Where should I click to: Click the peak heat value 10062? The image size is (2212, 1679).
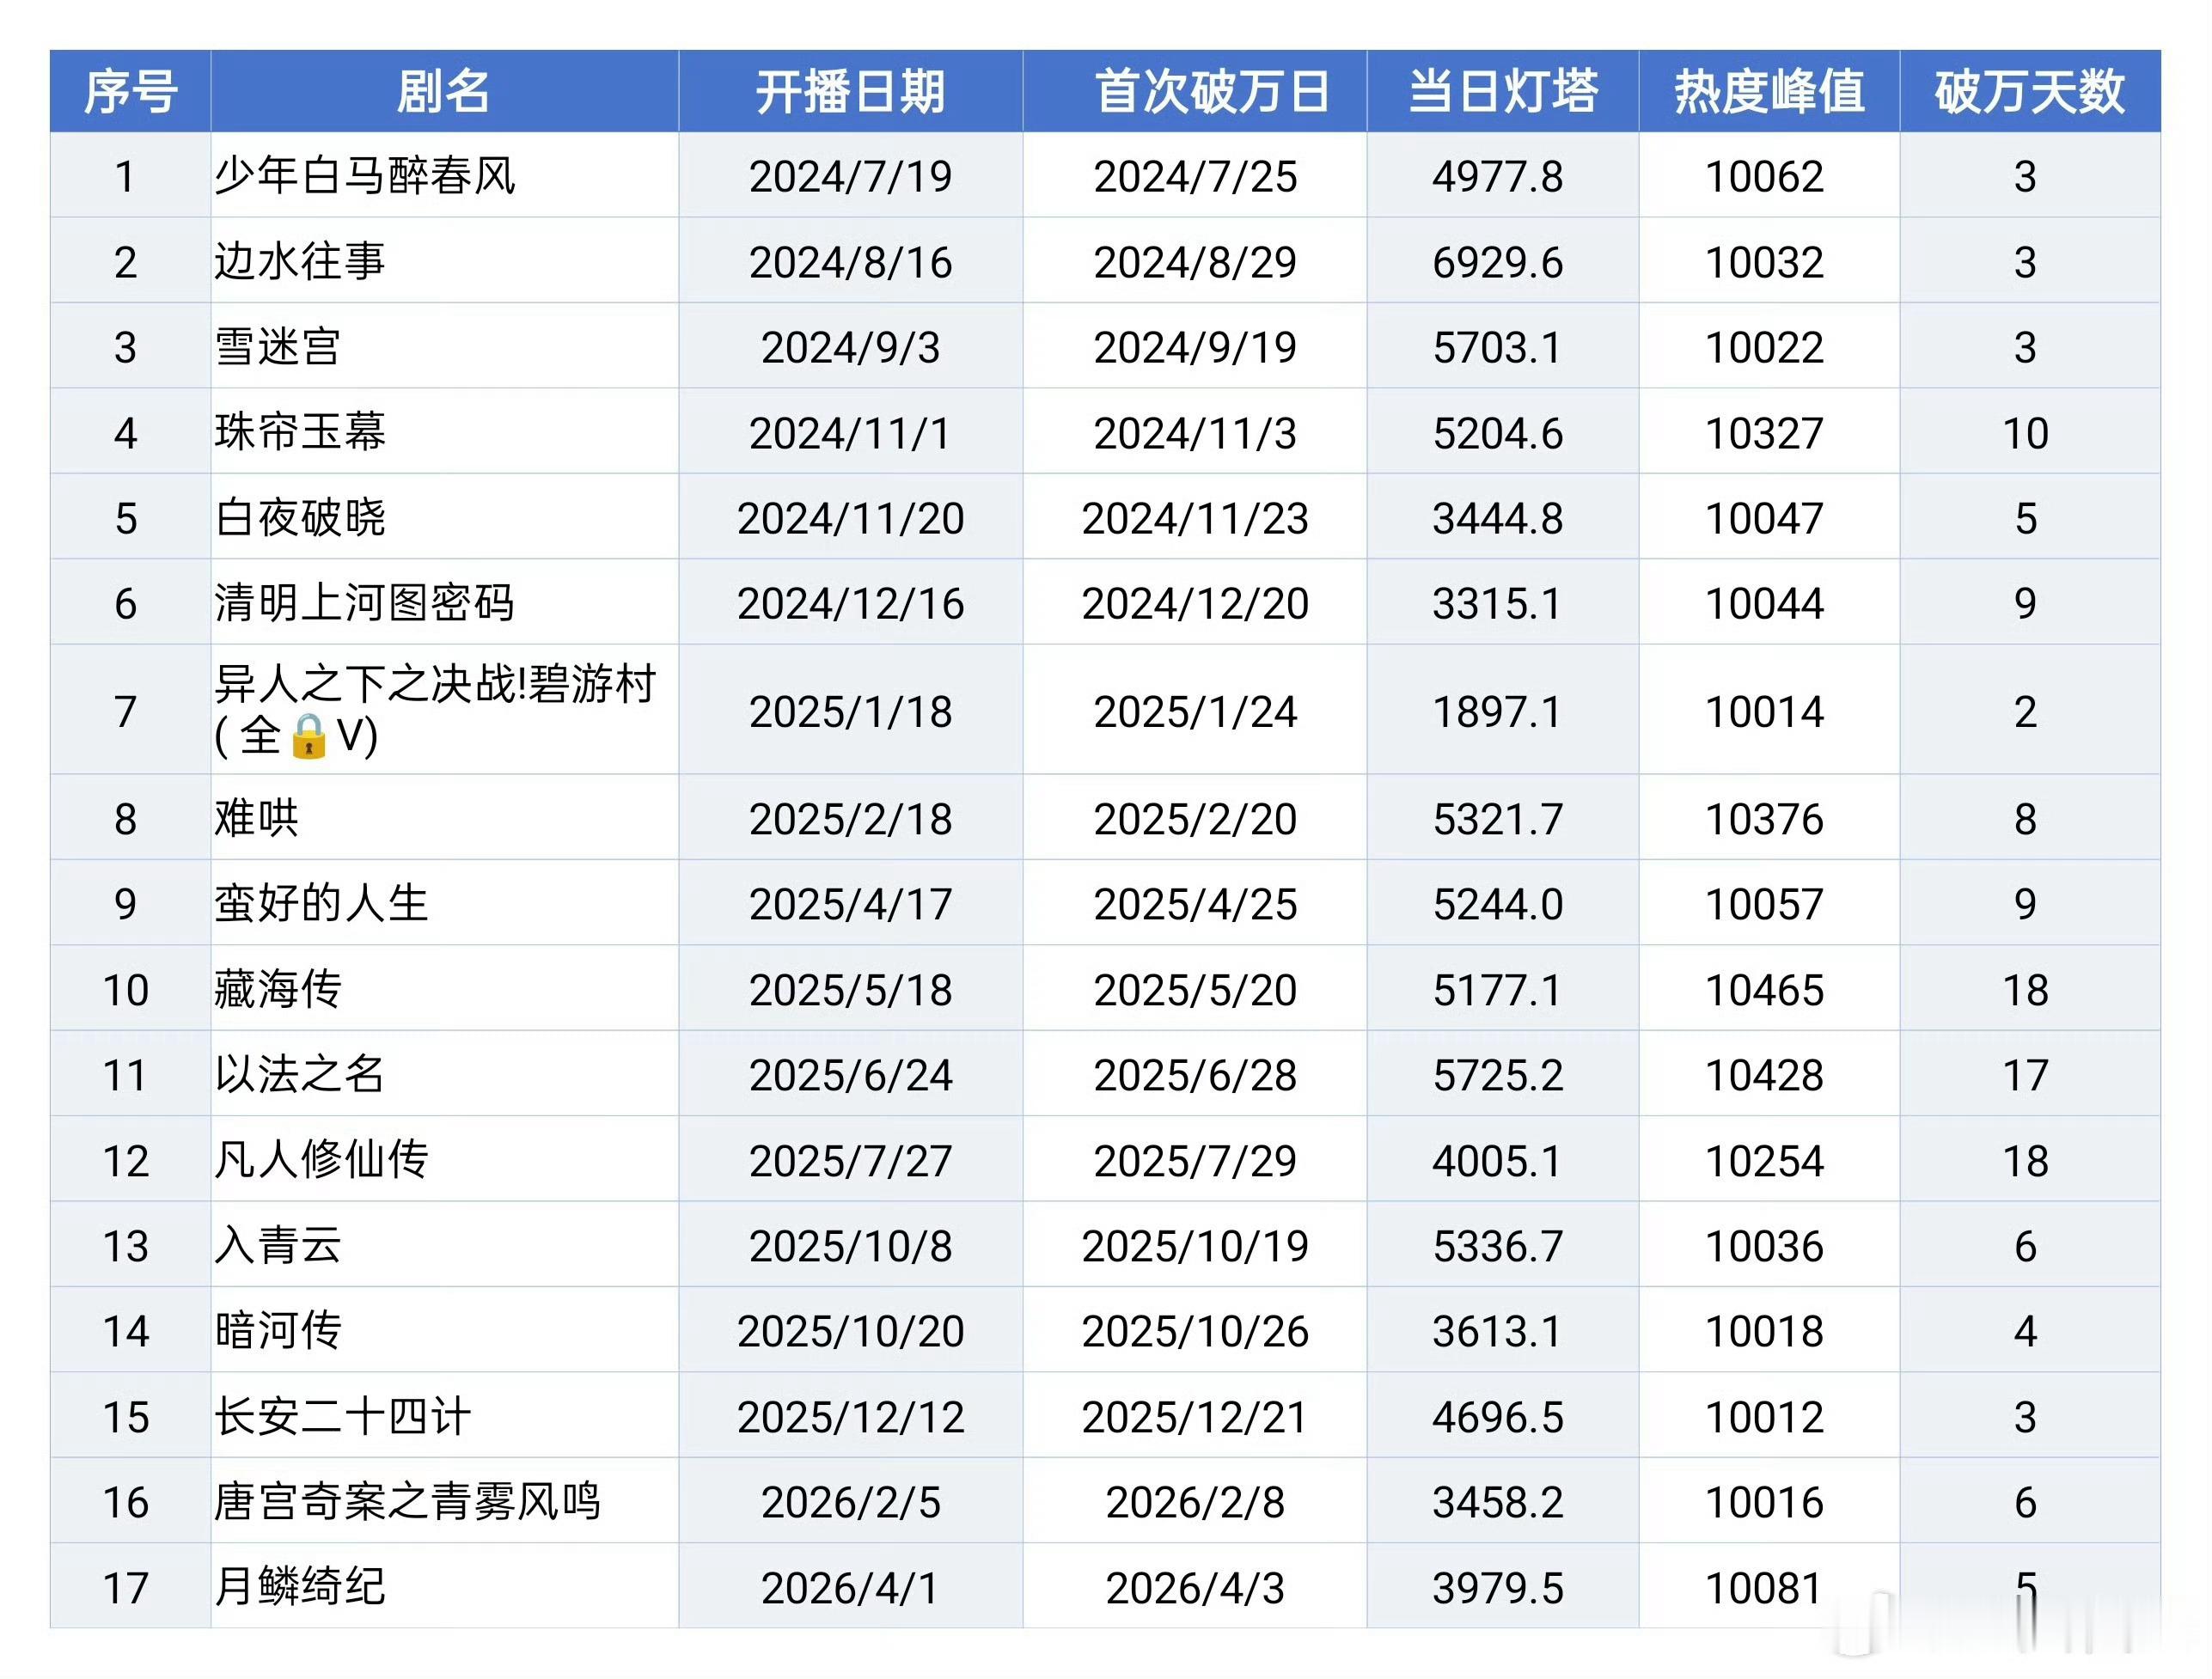[1765, 177]
